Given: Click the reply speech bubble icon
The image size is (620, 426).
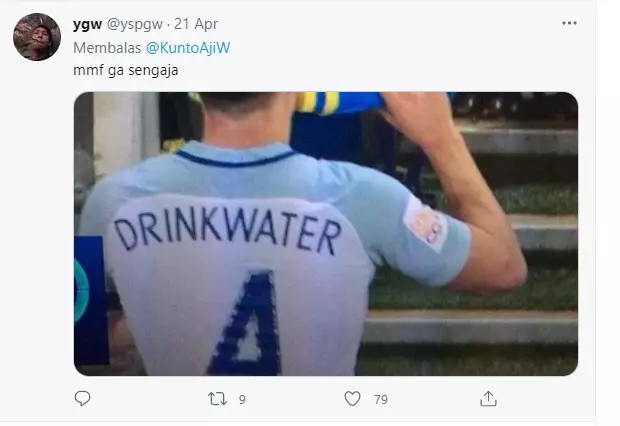Looking at the screenshot, I should coord(83,399).
